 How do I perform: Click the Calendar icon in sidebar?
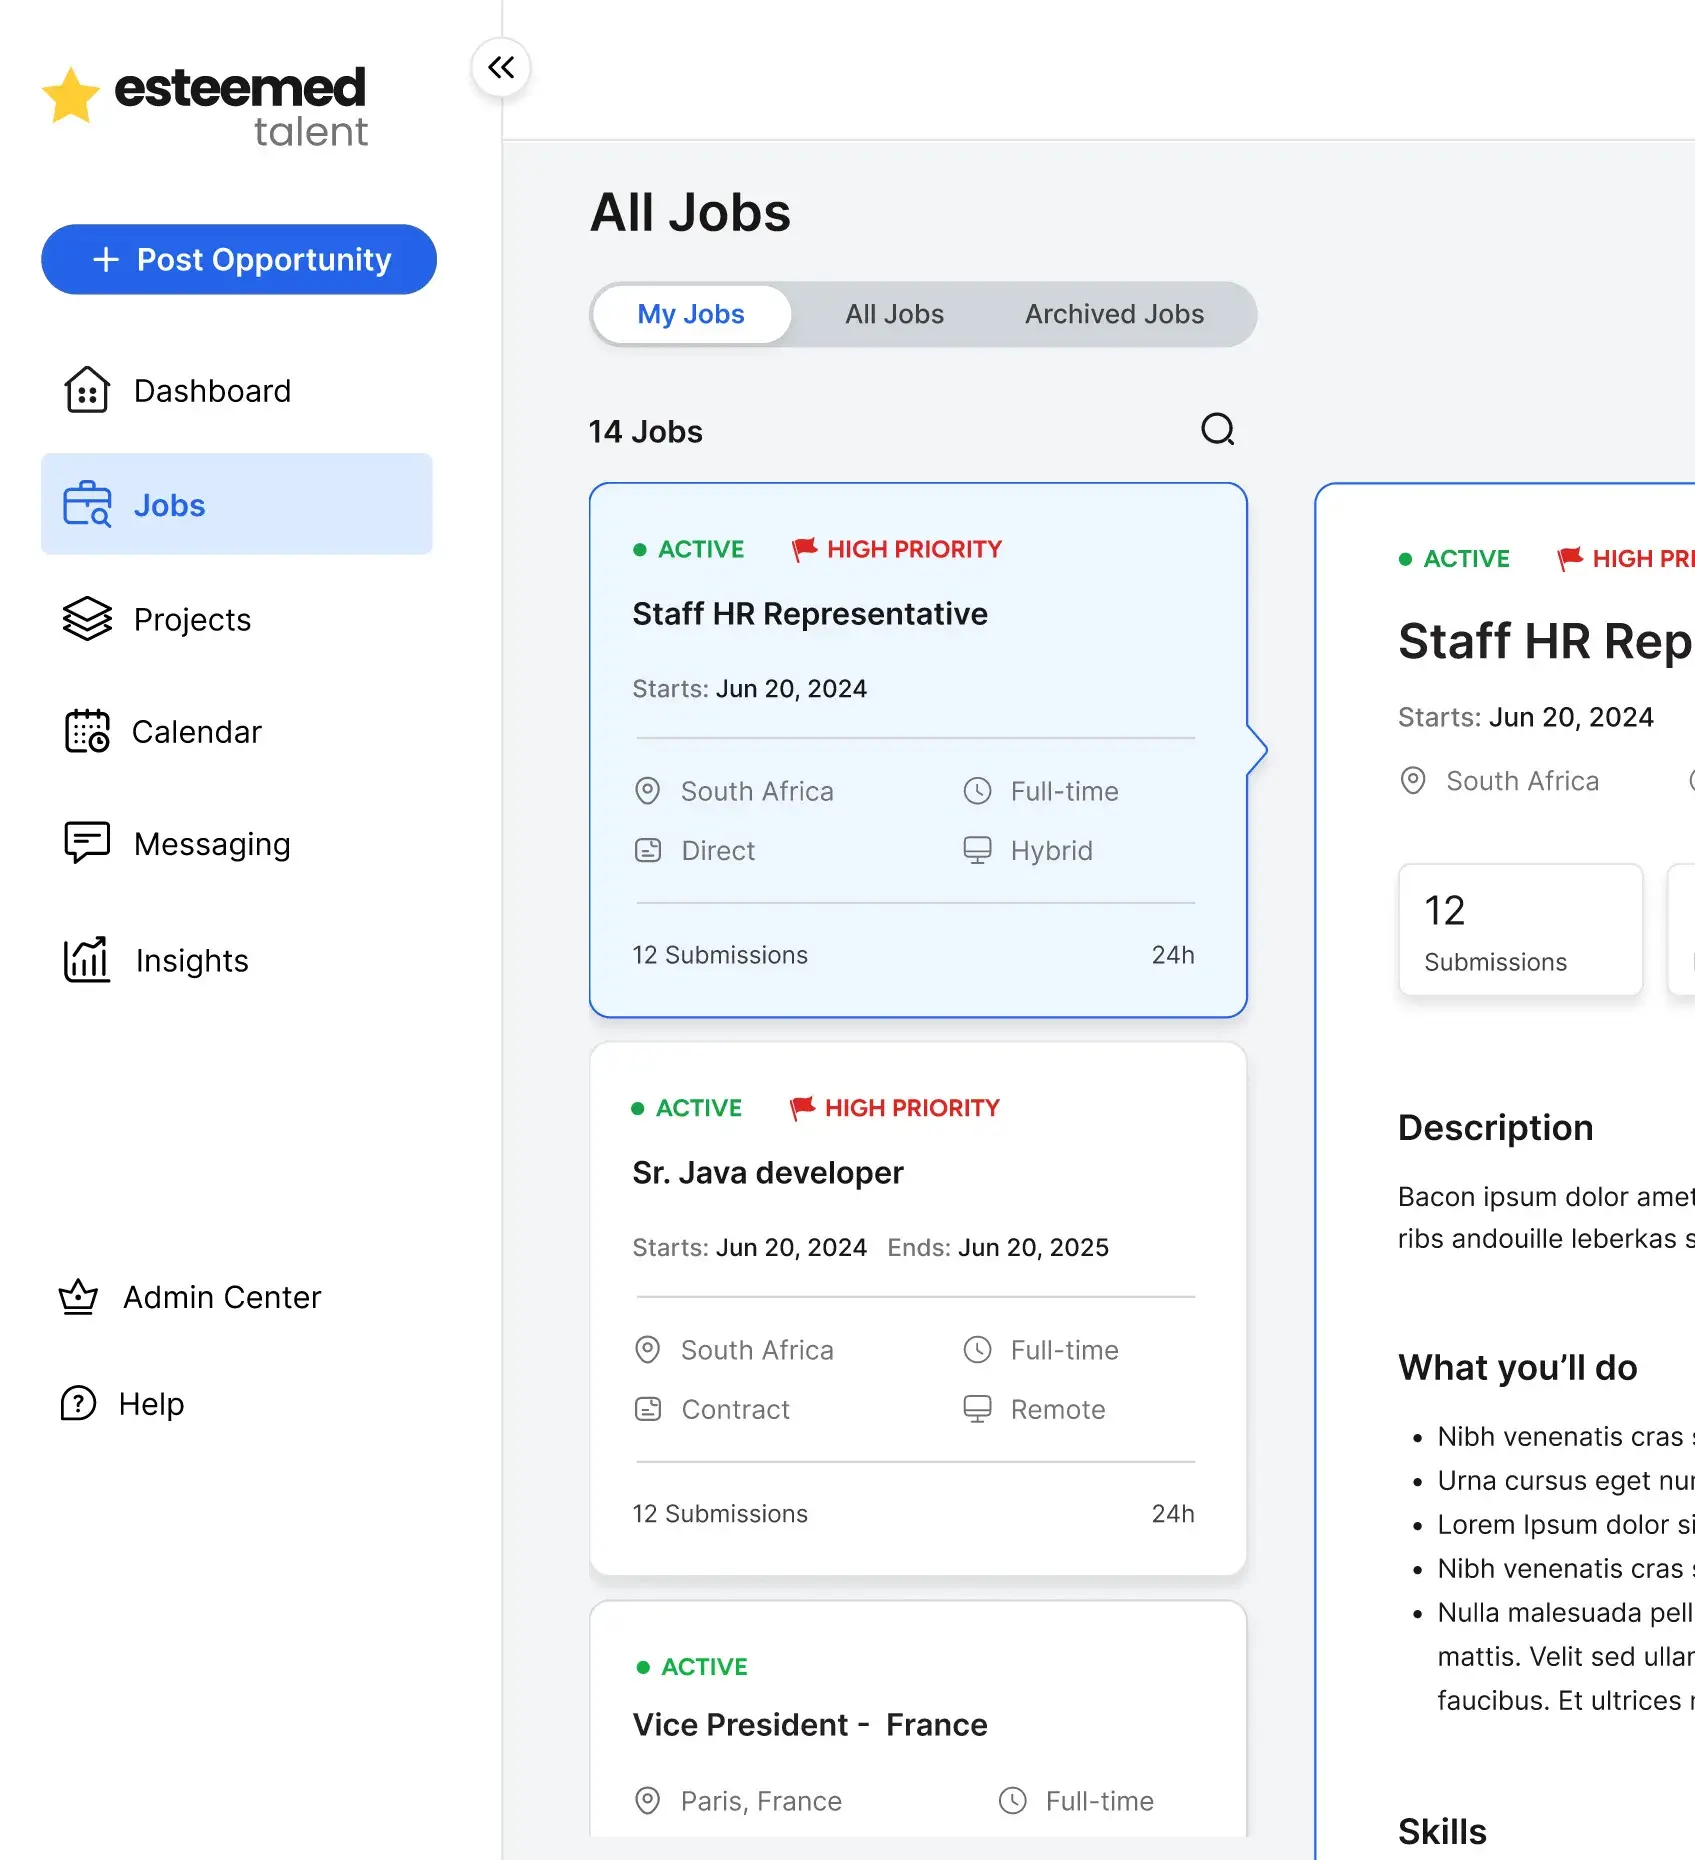[87, 731]
